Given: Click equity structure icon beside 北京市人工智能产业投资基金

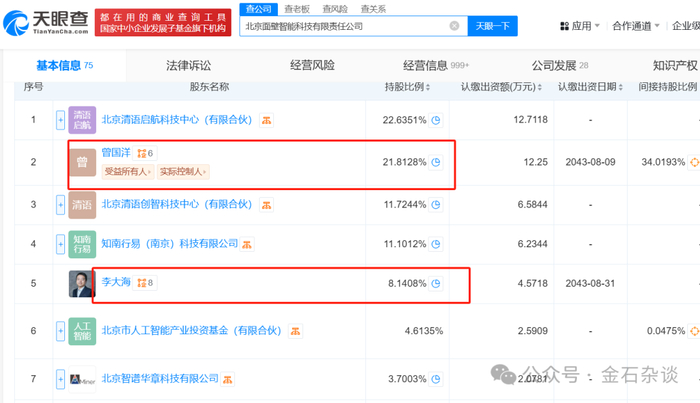Looking at the screenshot, I should [x=295, y=331].
